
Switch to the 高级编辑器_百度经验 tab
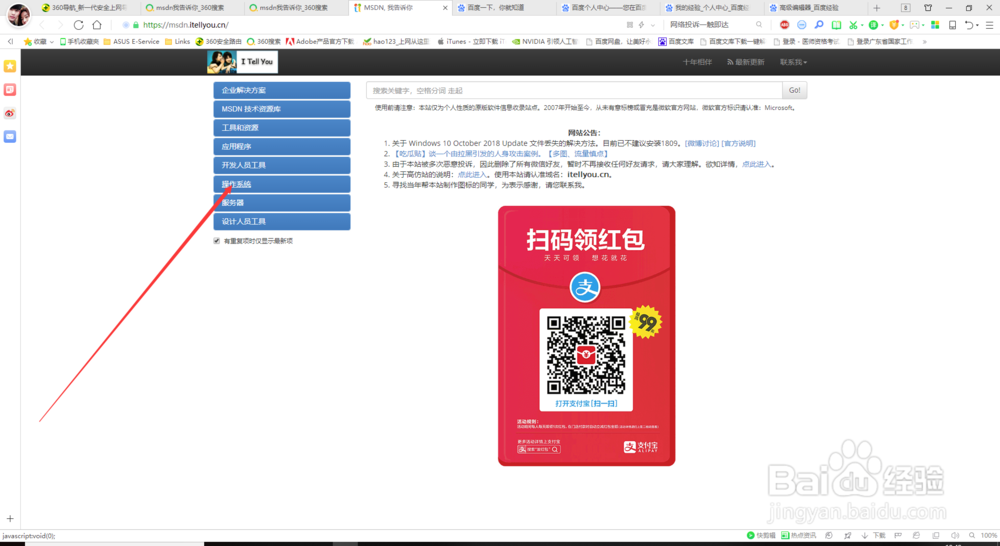pyautogui.click(x=814, y=8)
